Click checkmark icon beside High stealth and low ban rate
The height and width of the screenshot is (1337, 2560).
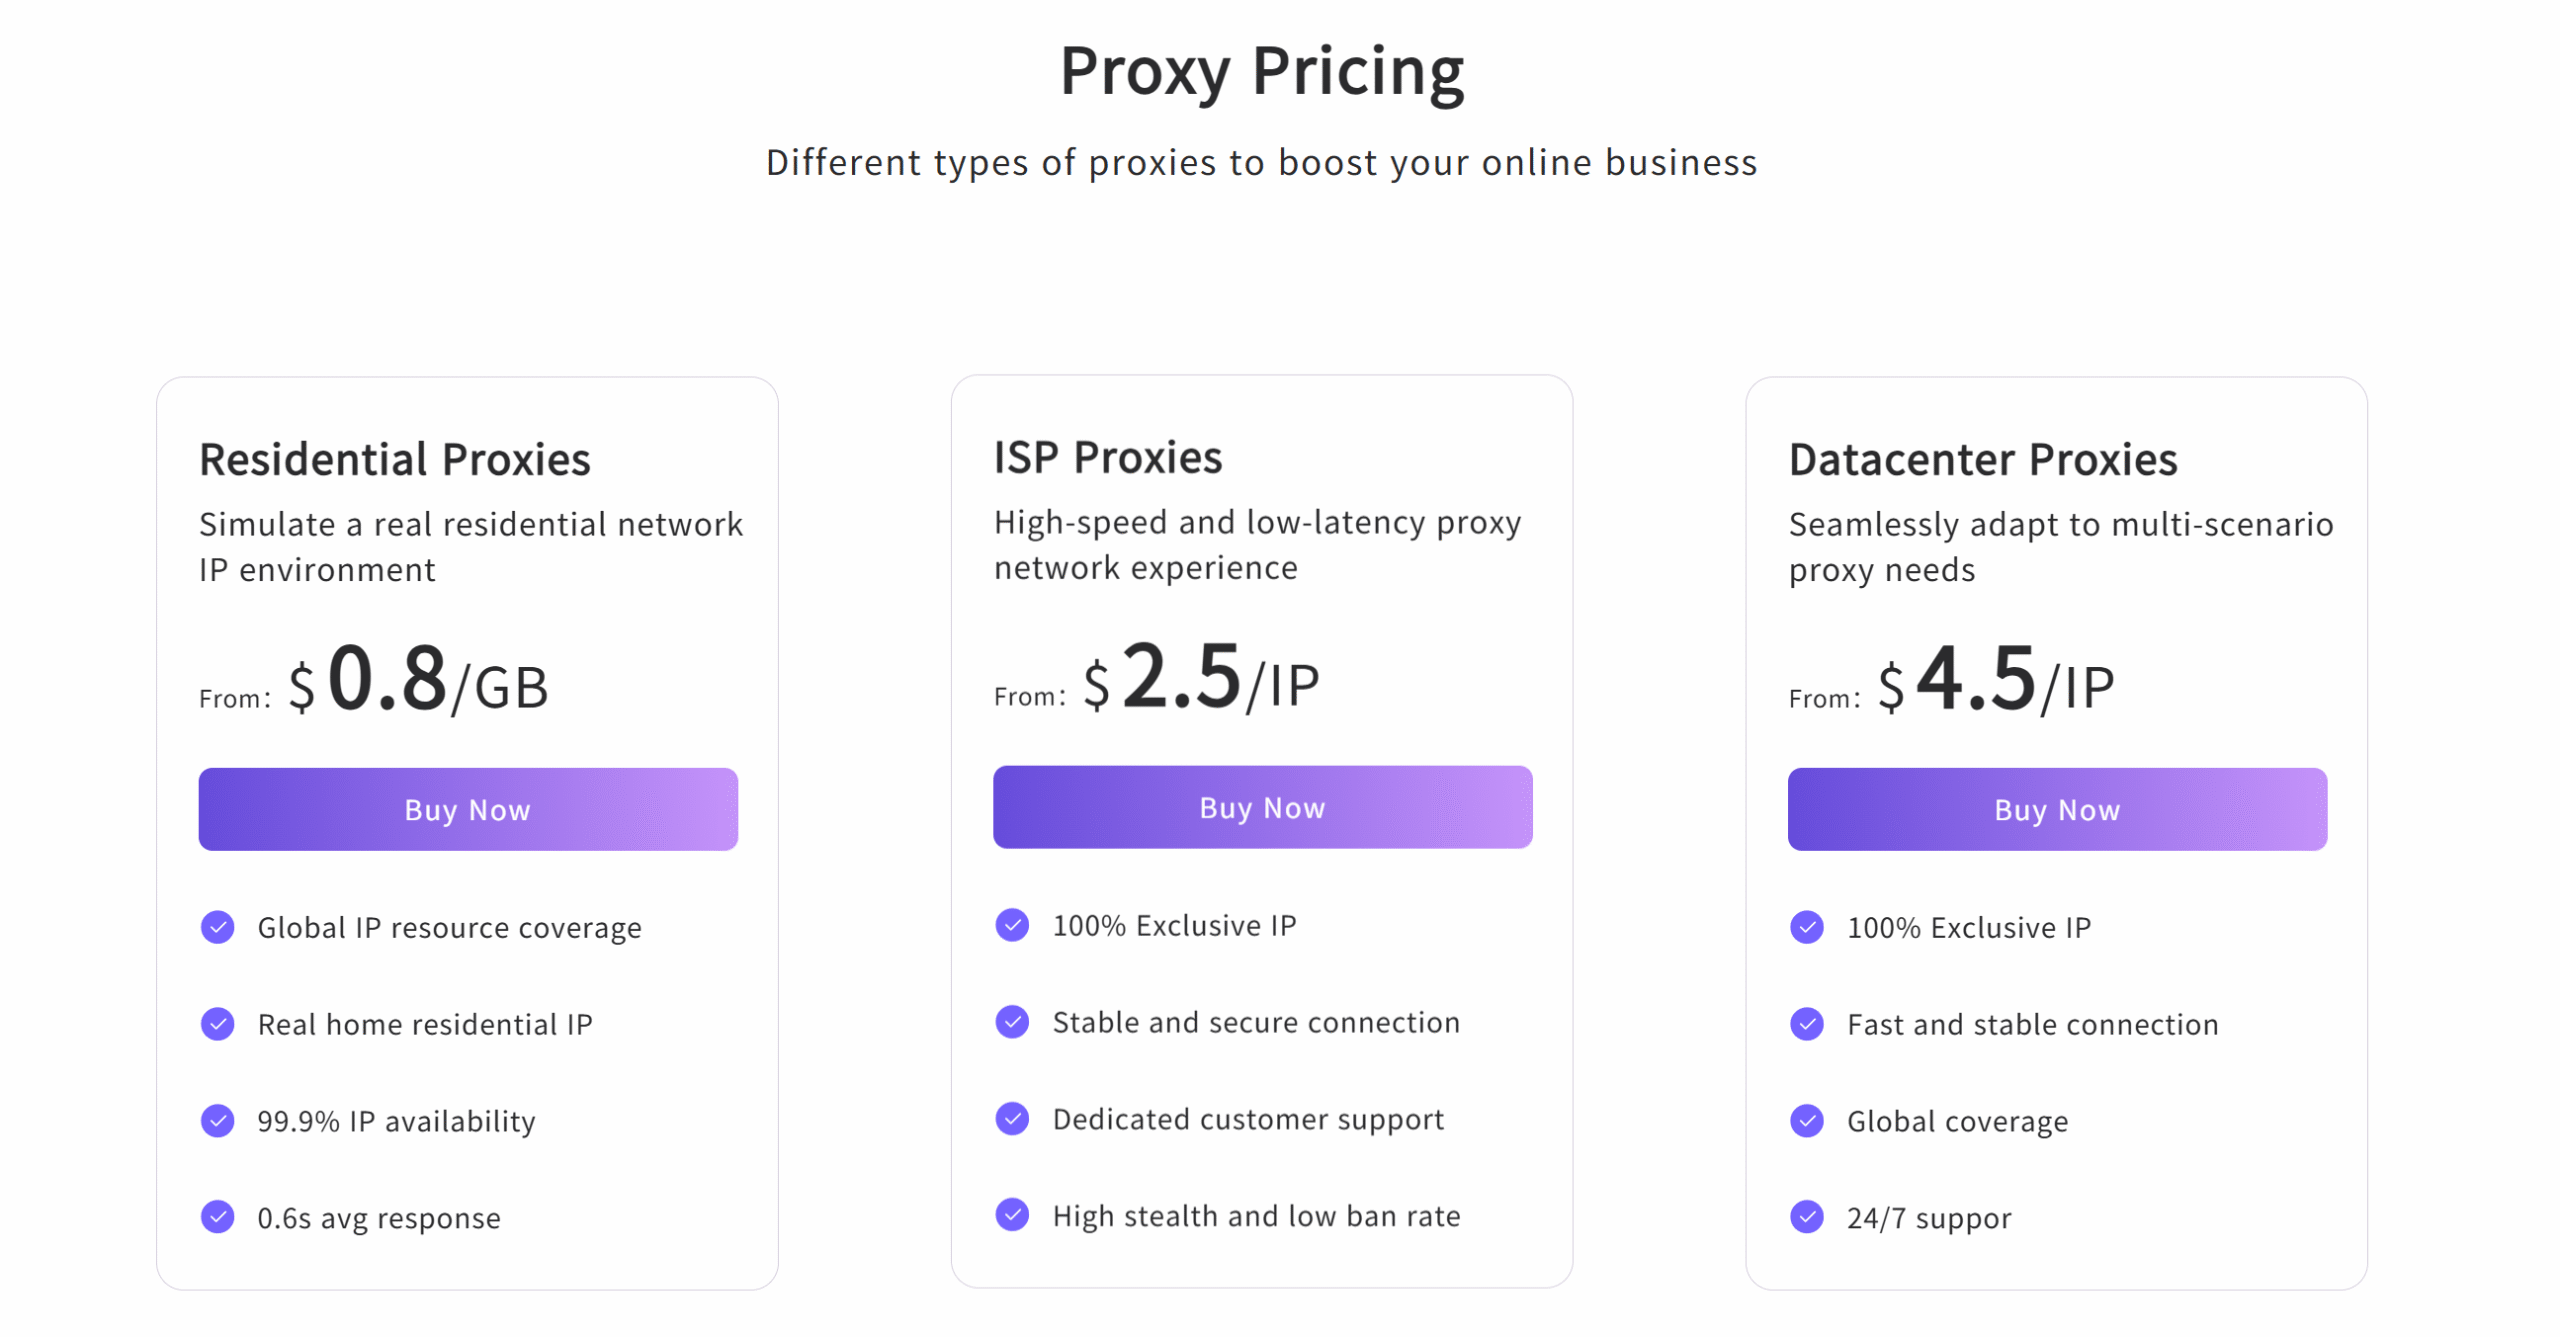pos(1012,1215)
